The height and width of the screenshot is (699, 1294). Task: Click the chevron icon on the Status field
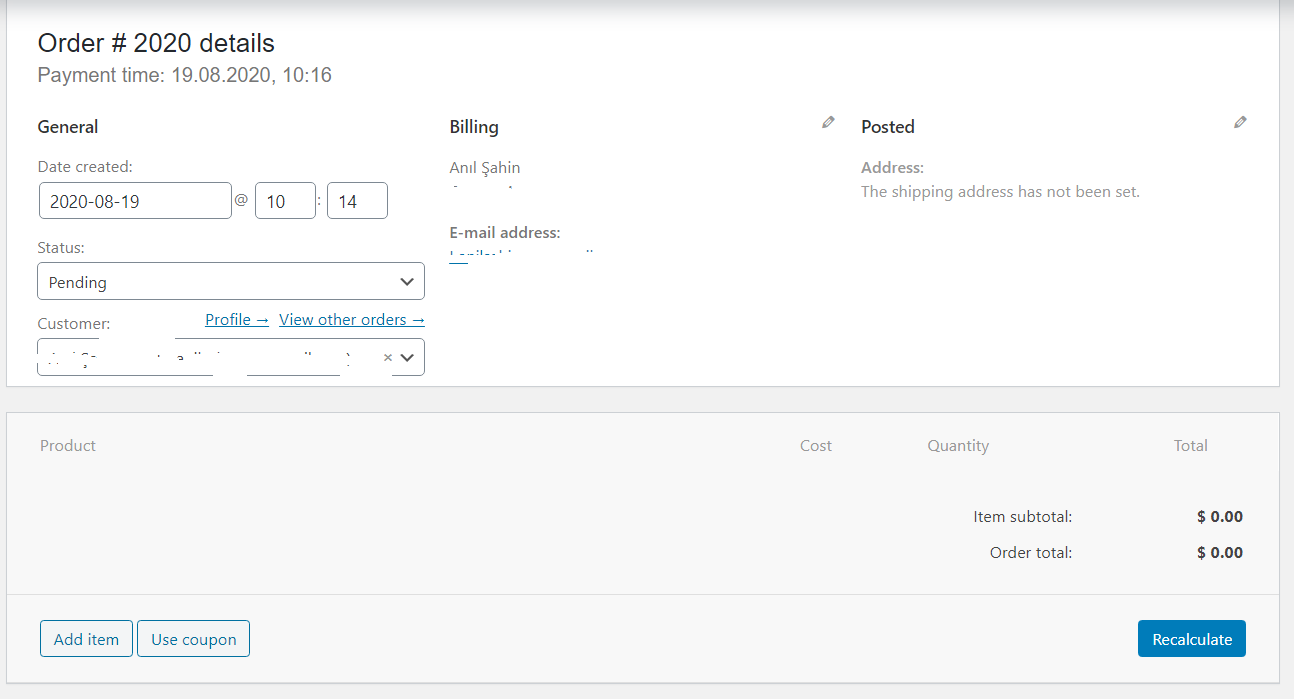tap(407, 281)
